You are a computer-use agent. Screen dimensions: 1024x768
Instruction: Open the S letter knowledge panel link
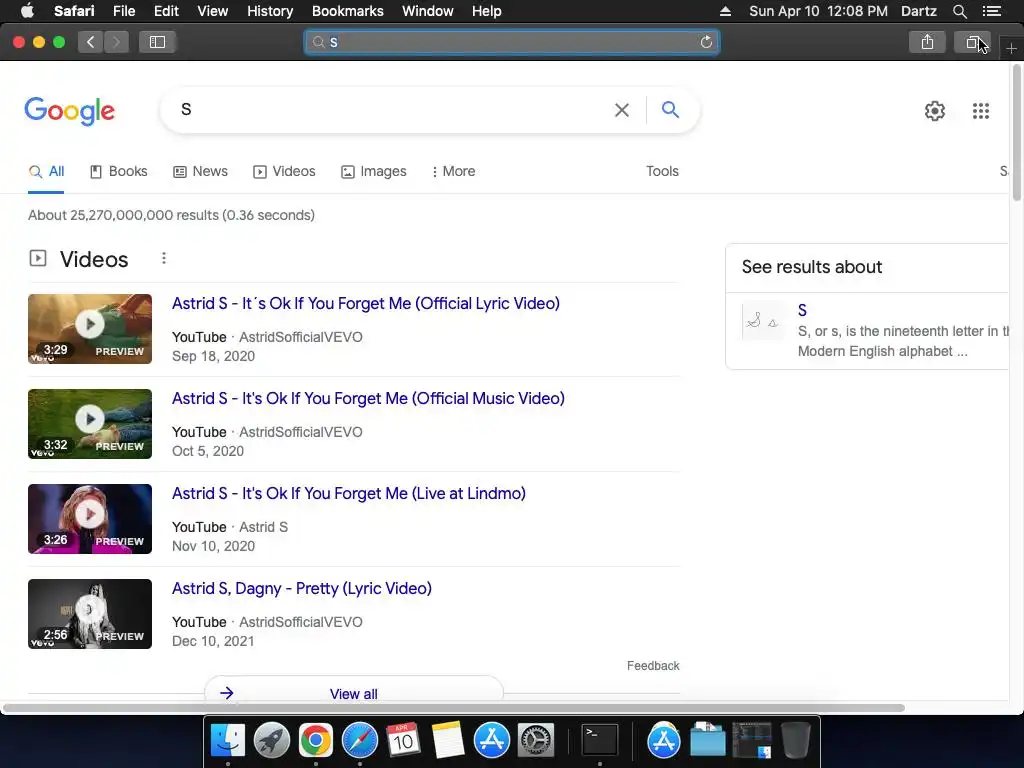(802, 310)
